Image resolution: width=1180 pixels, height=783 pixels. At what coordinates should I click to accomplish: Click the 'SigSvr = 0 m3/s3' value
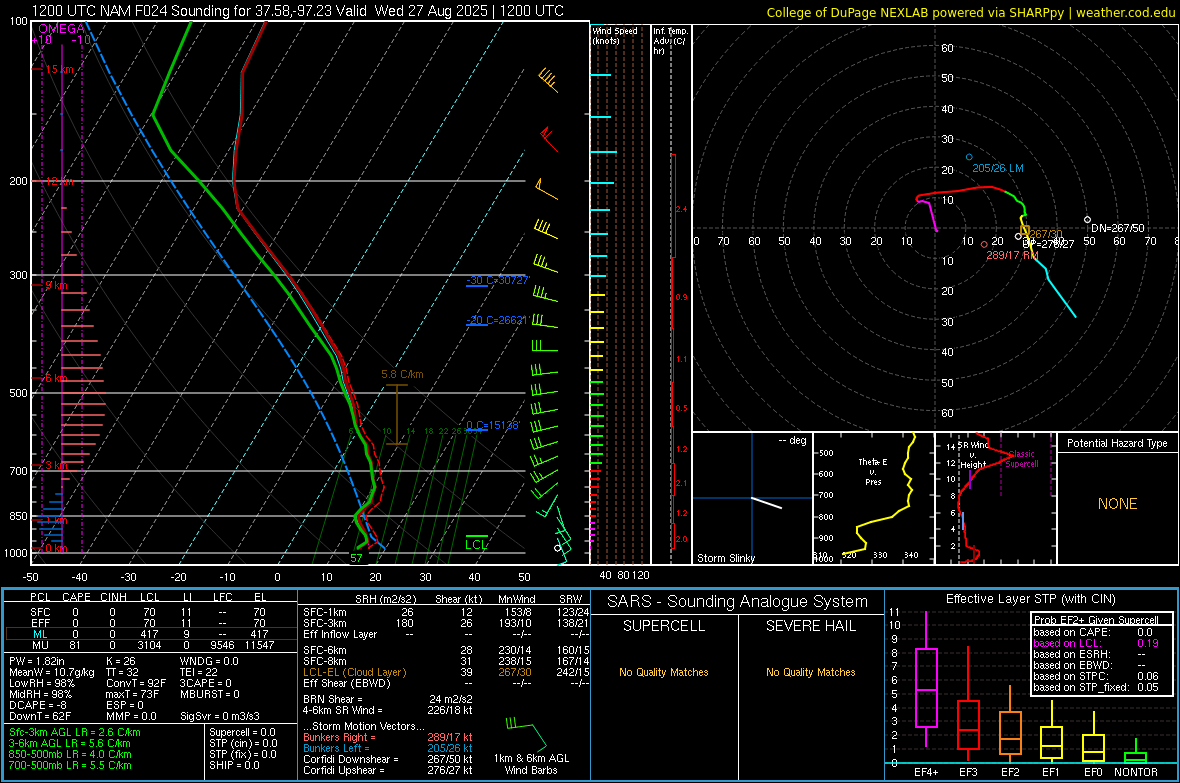click(x=220, y=716)
